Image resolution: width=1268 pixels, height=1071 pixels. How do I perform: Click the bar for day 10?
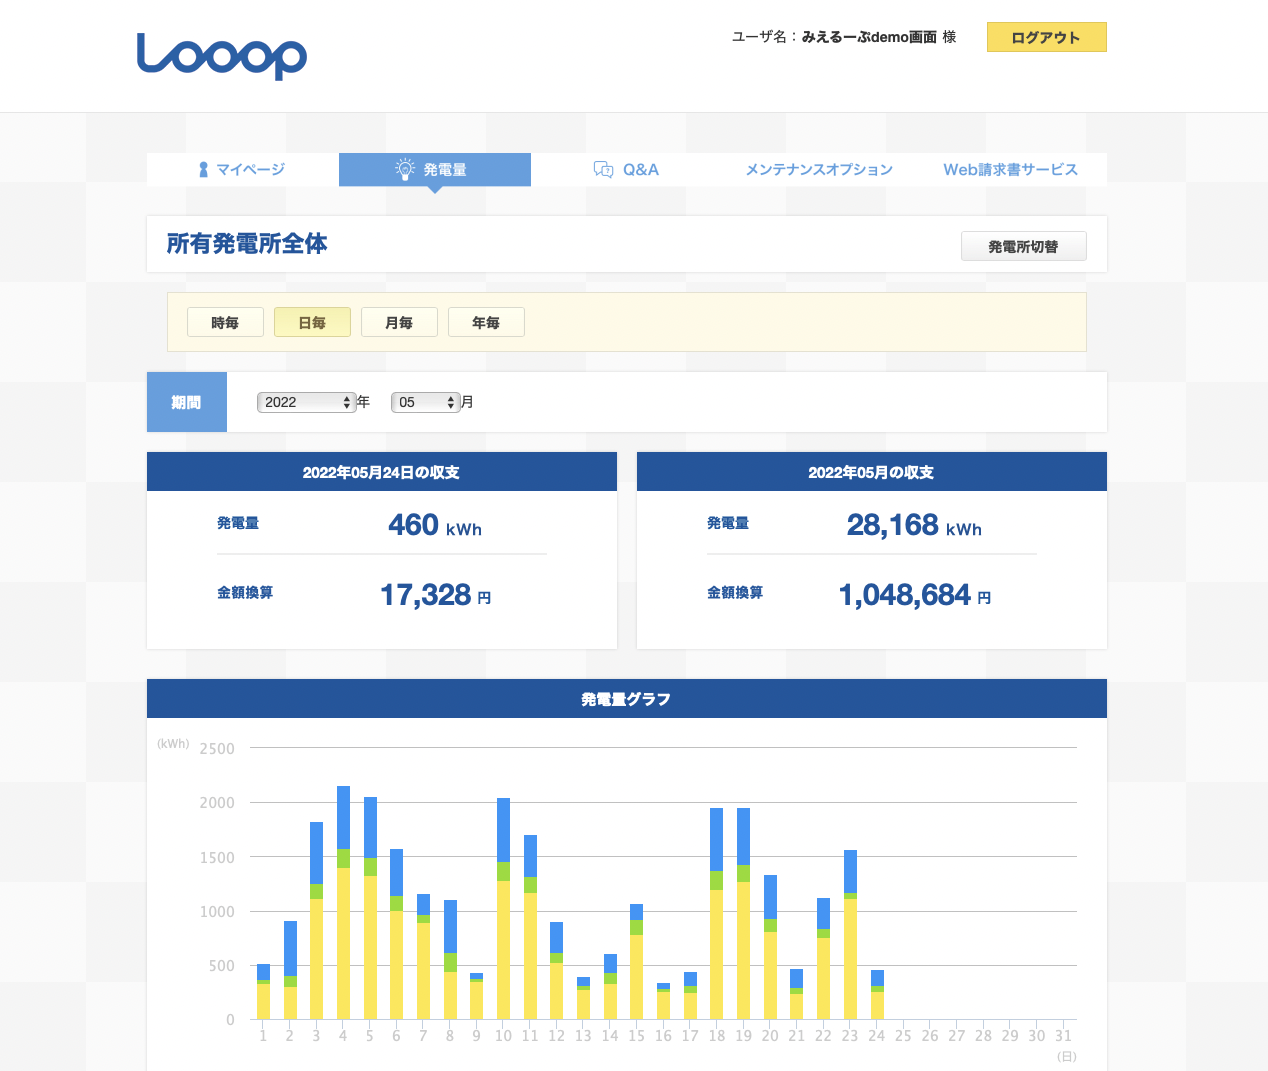coord(503,909)
